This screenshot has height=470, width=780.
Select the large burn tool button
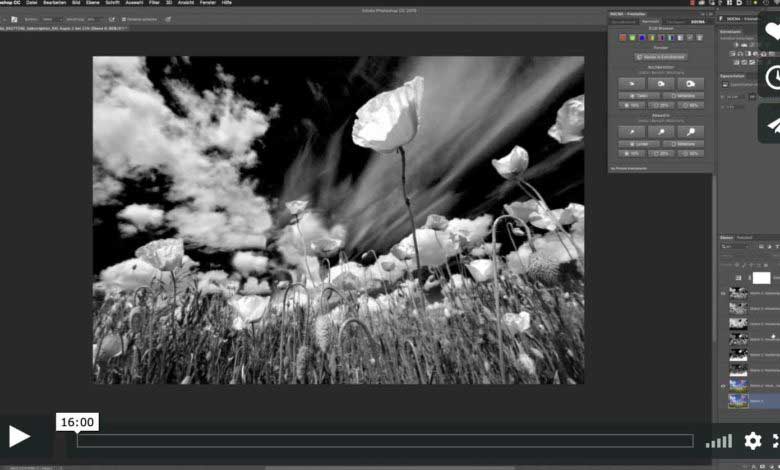click(x=690, y=84)
